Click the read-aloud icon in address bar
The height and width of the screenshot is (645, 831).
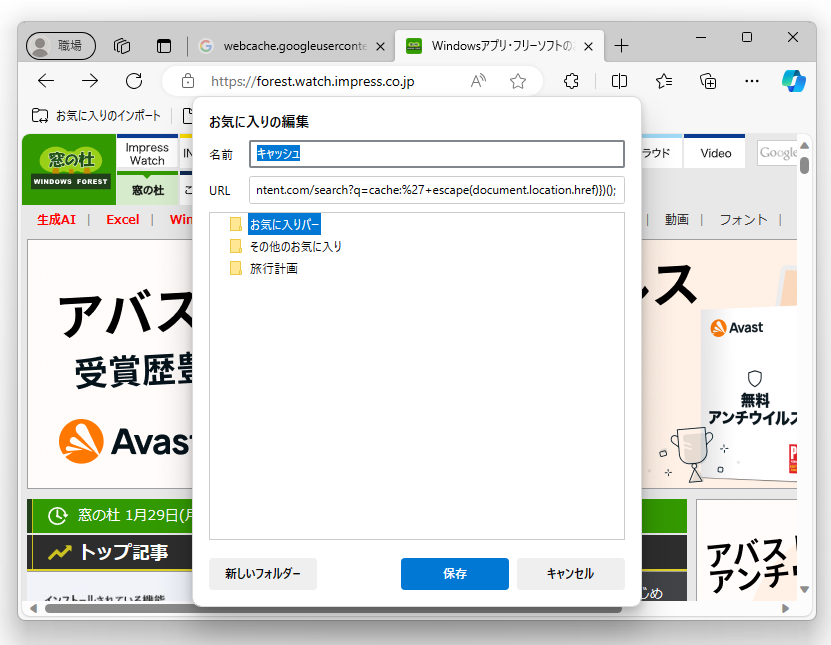(x=477, y=81)
